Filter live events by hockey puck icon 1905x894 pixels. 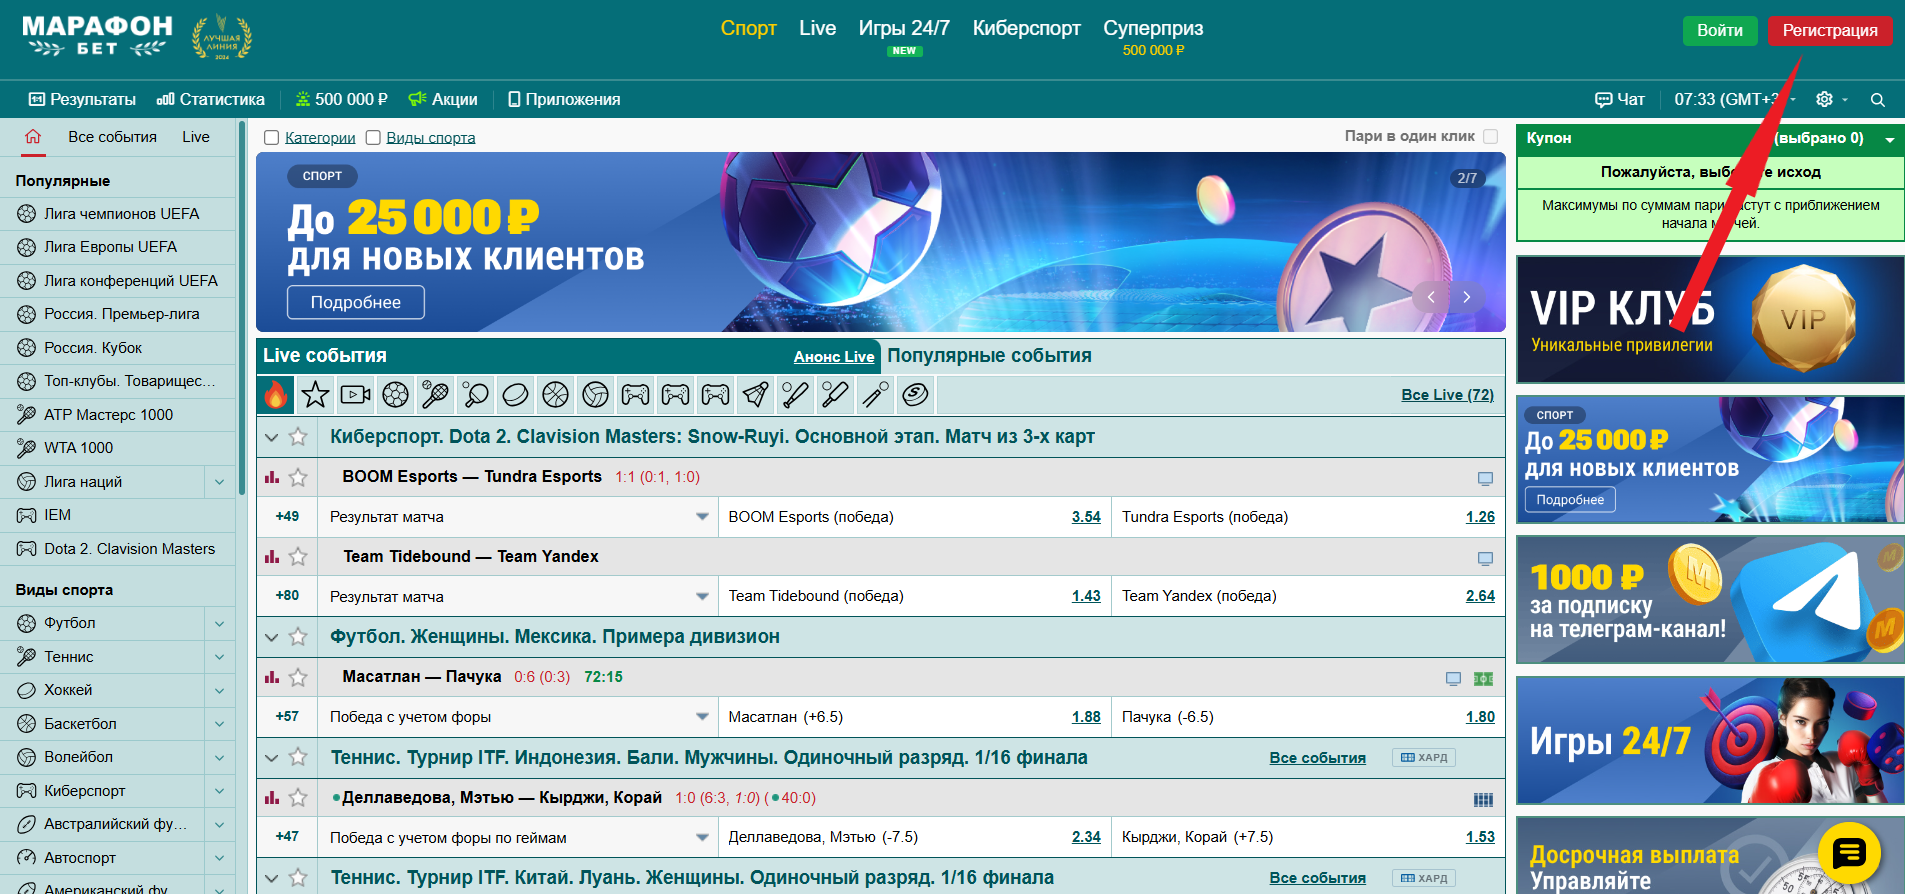tap(516, 395)
